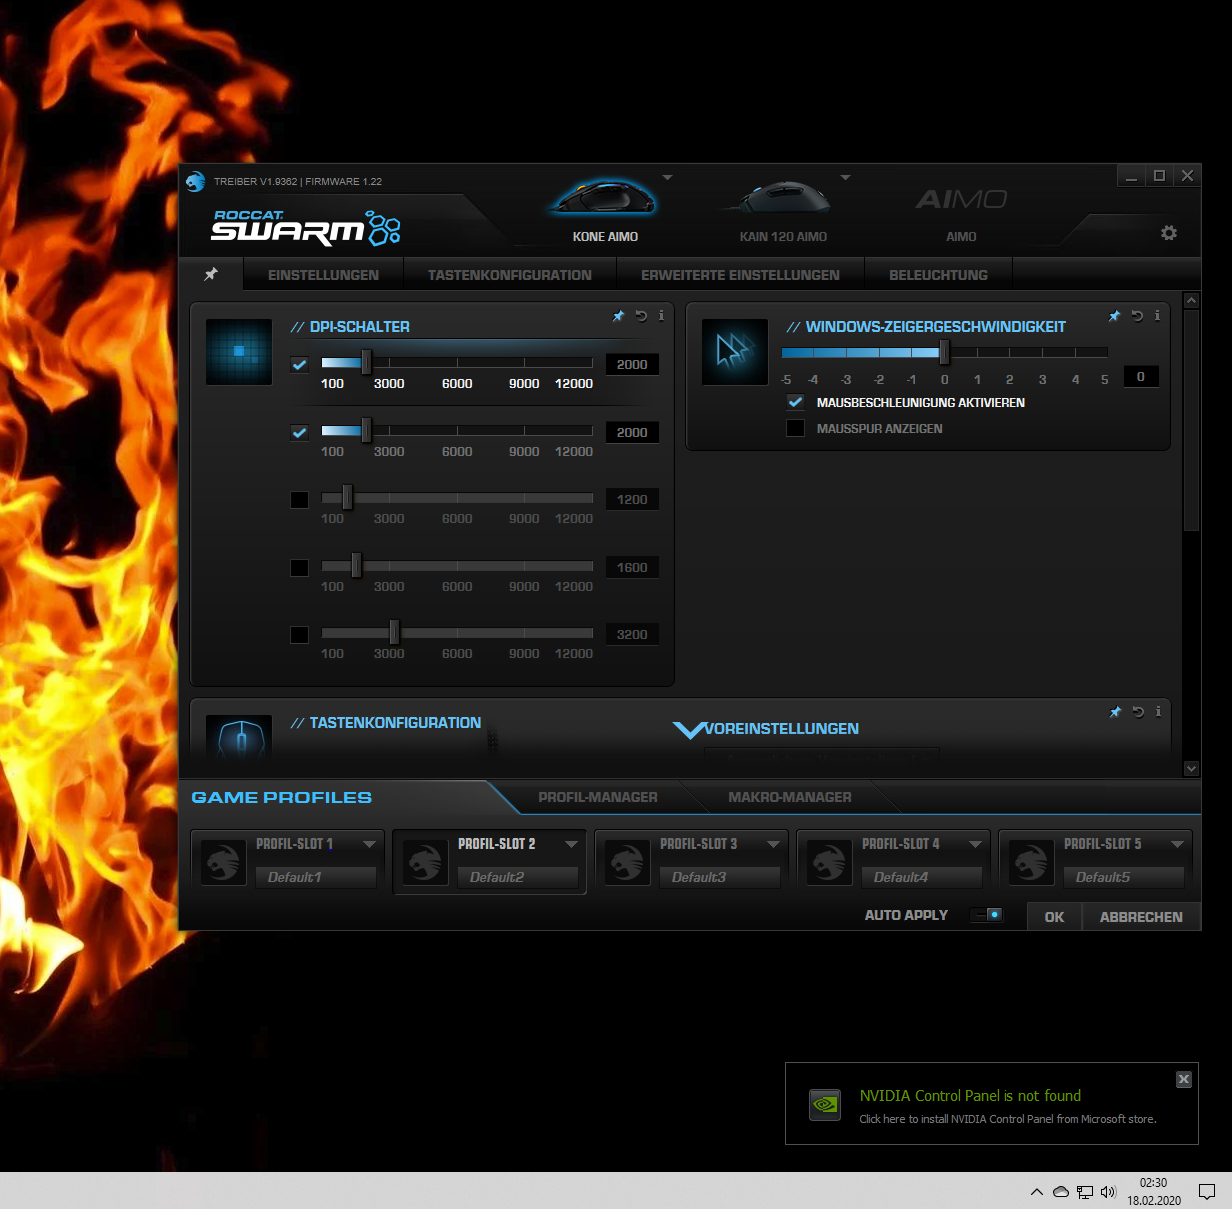
Task: Expand the Profil-Slot 2 dropdown arrow
Action: pos(571,844)
